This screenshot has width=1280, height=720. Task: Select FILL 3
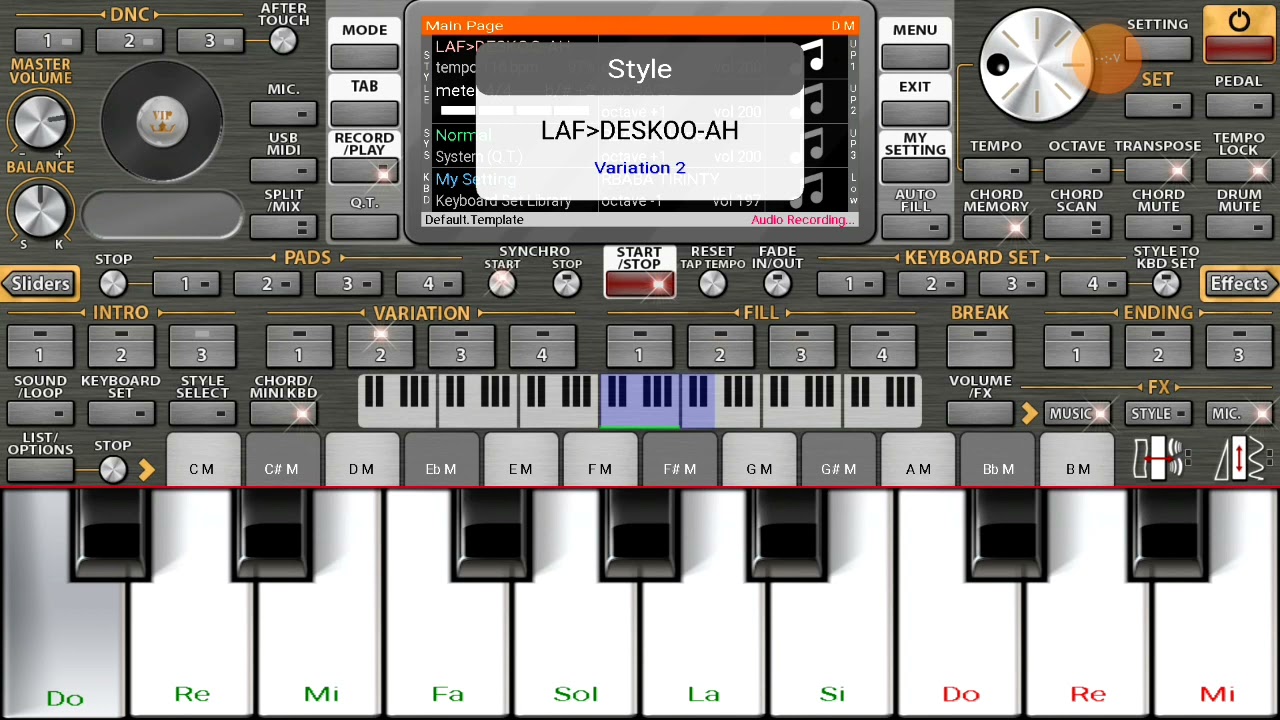pyautogui.click(x=801, y=346)
